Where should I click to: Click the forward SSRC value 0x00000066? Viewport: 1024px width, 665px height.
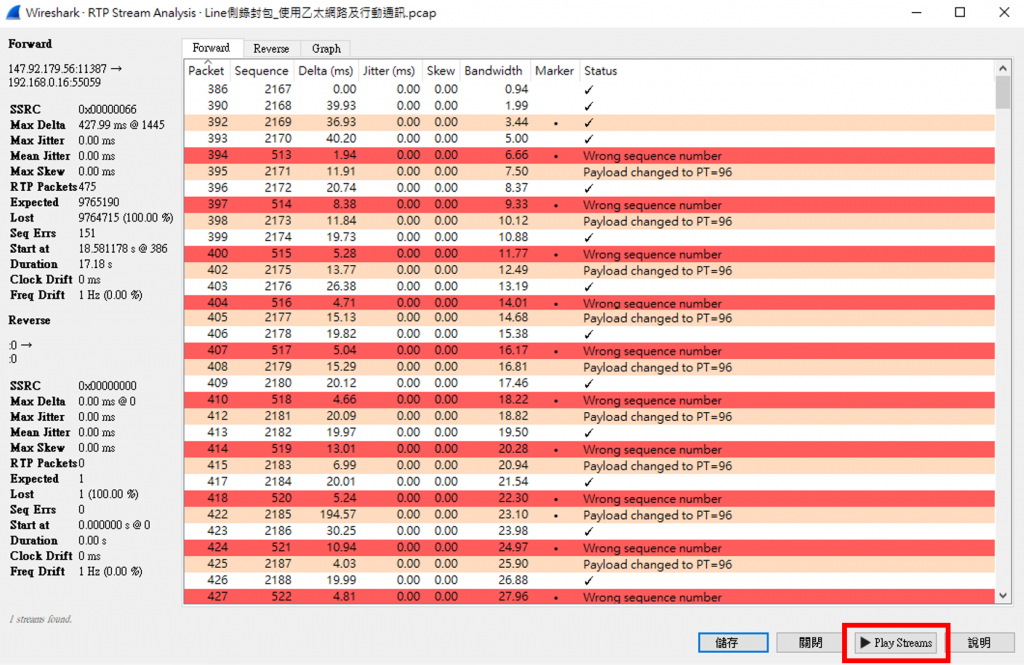tap(107, 109)
